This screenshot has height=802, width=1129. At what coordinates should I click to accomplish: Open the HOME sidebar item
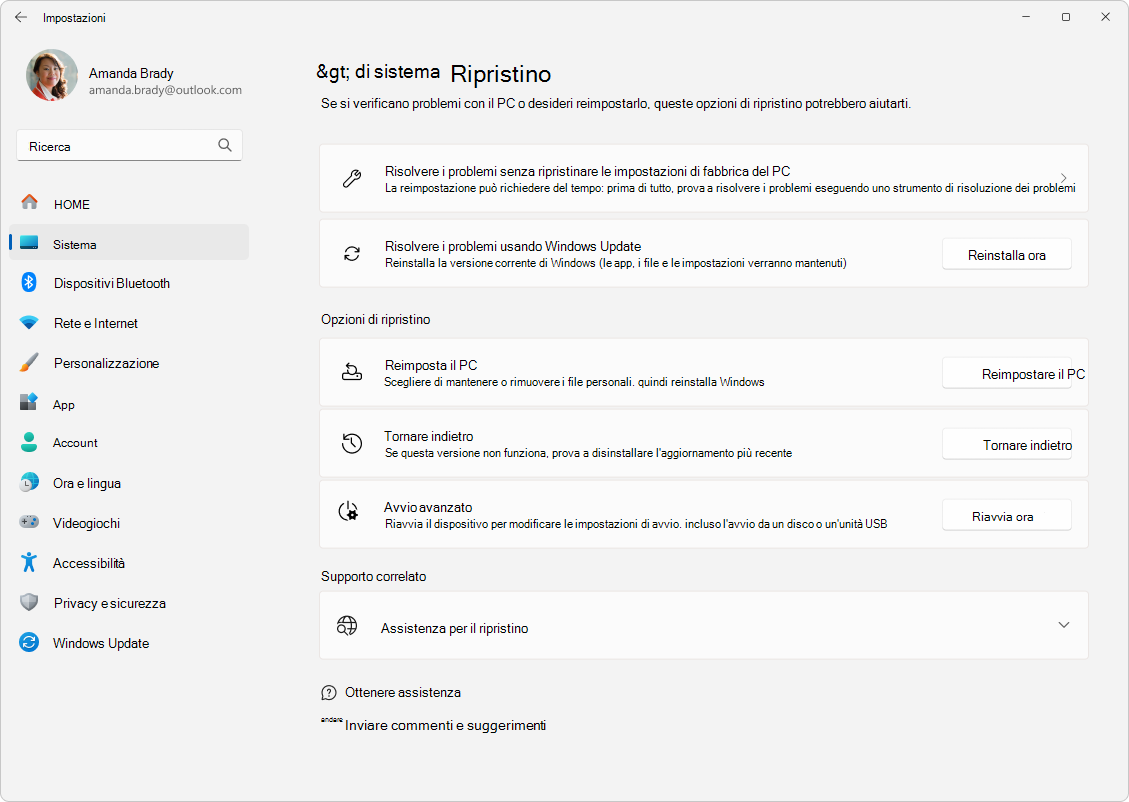pyautogui.click(x=71, y=204)
